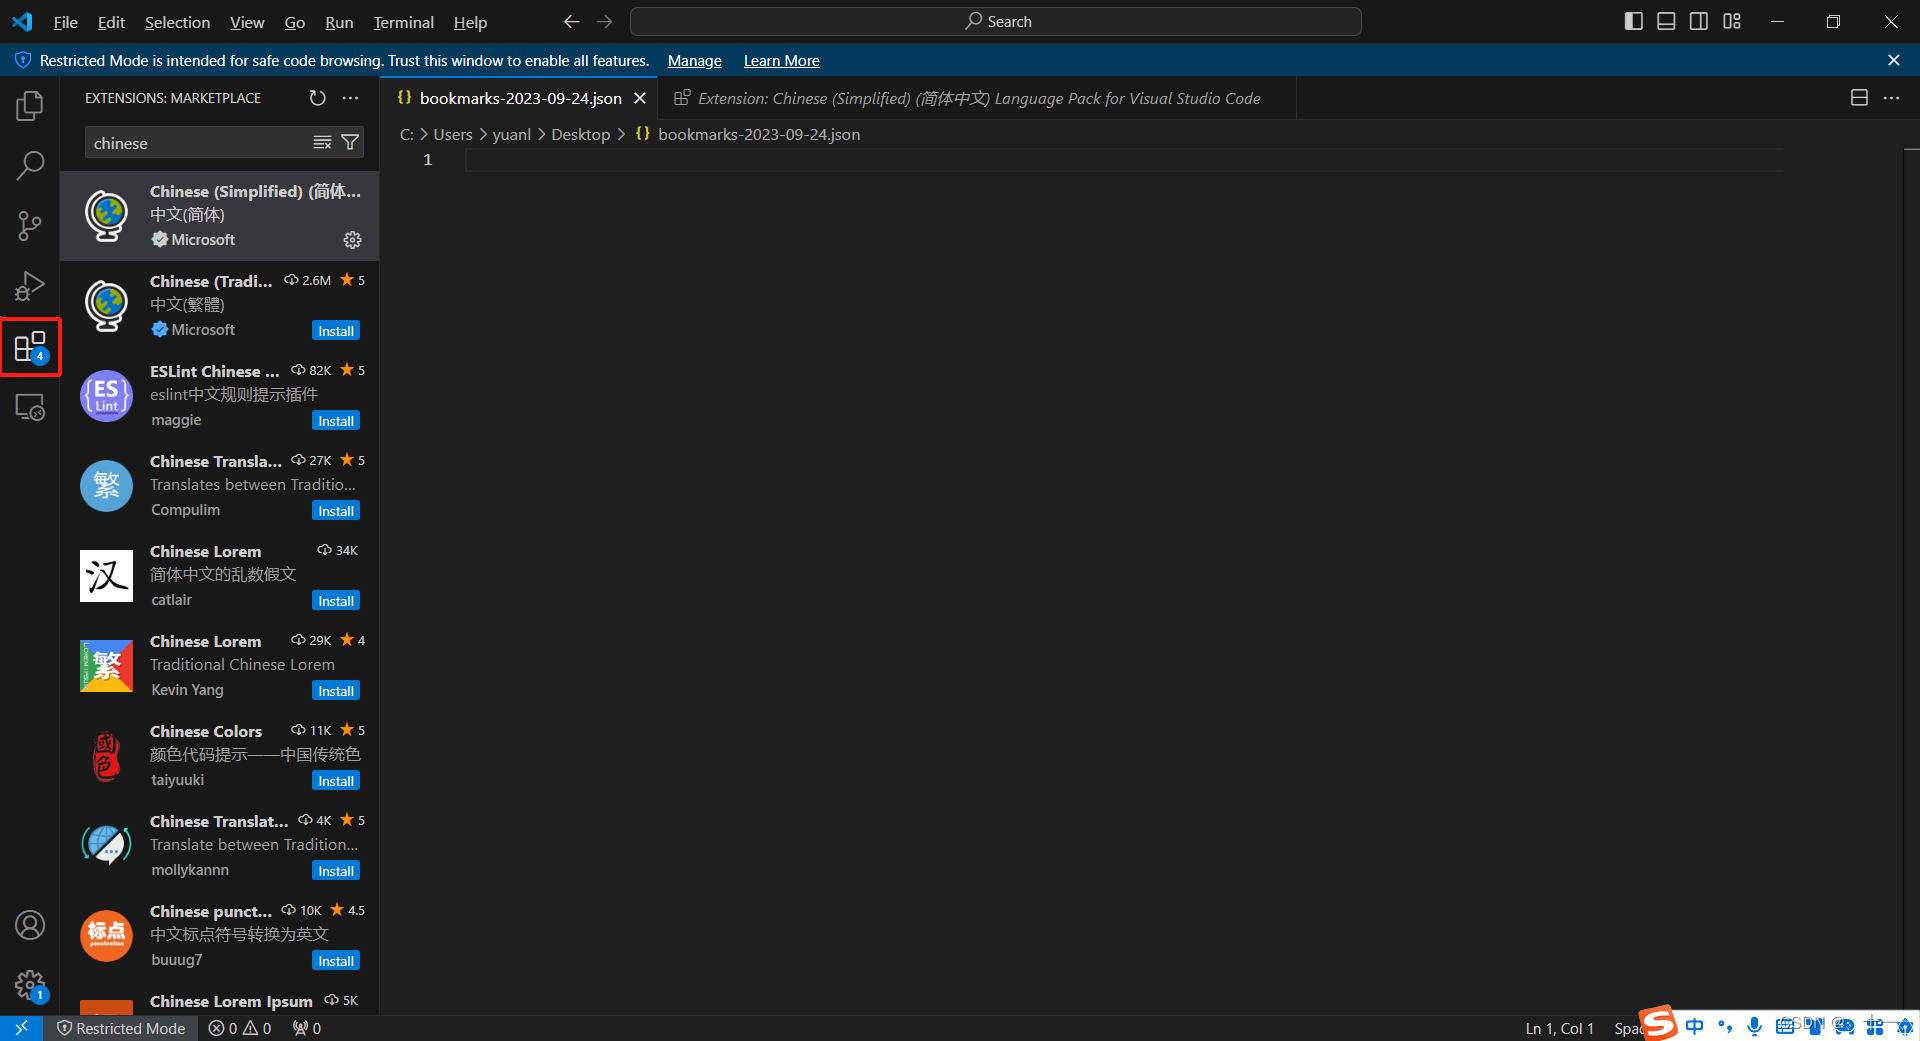Switch to Chinese Language Pack extension tab
Image resolution: width=1920 pixels, height=1041 pixels.
point(977,98)
